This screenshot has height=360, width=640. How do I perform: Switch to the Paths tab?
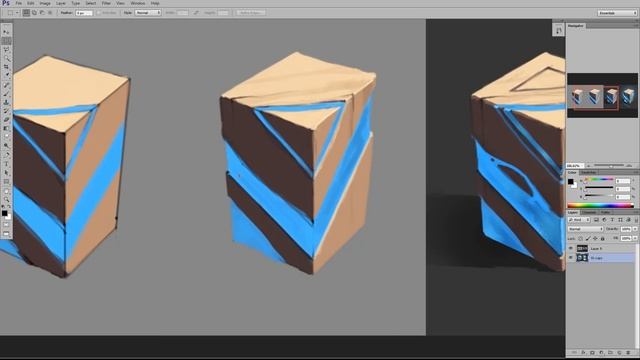(x=606, y=212)
